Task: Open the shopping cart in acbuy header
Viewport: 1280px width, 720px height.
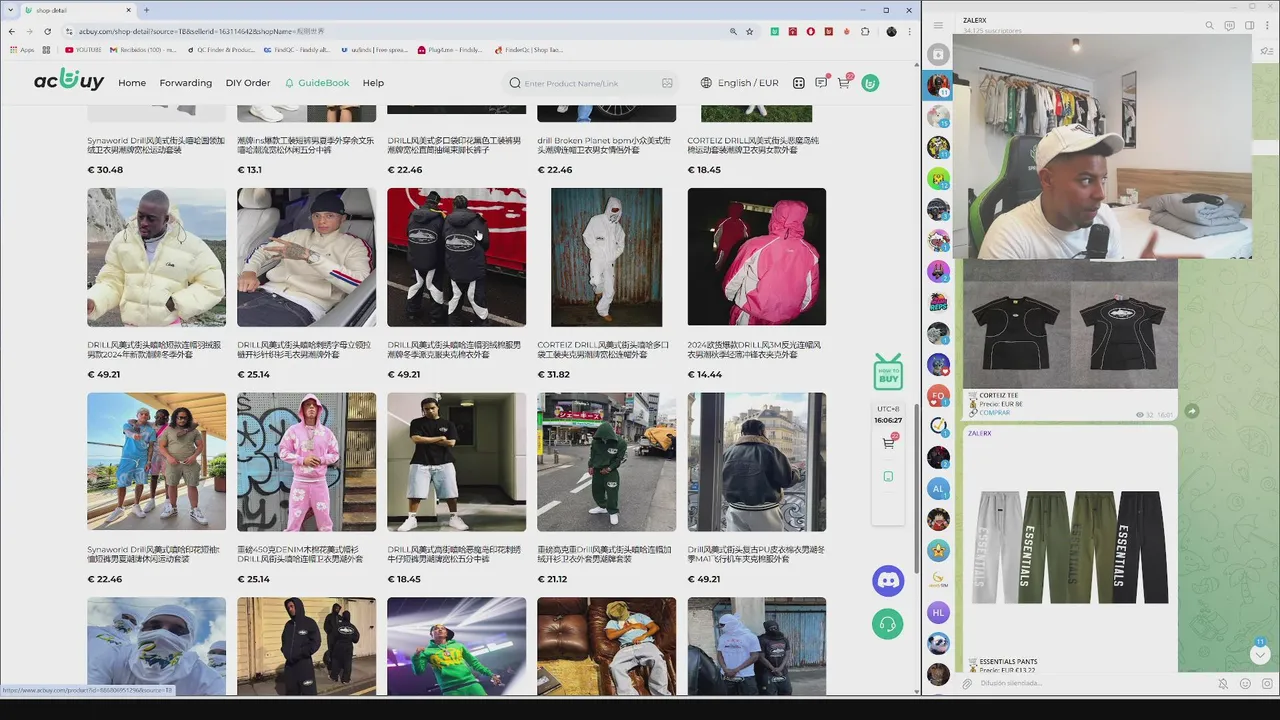Action: (x=844, y=82)
